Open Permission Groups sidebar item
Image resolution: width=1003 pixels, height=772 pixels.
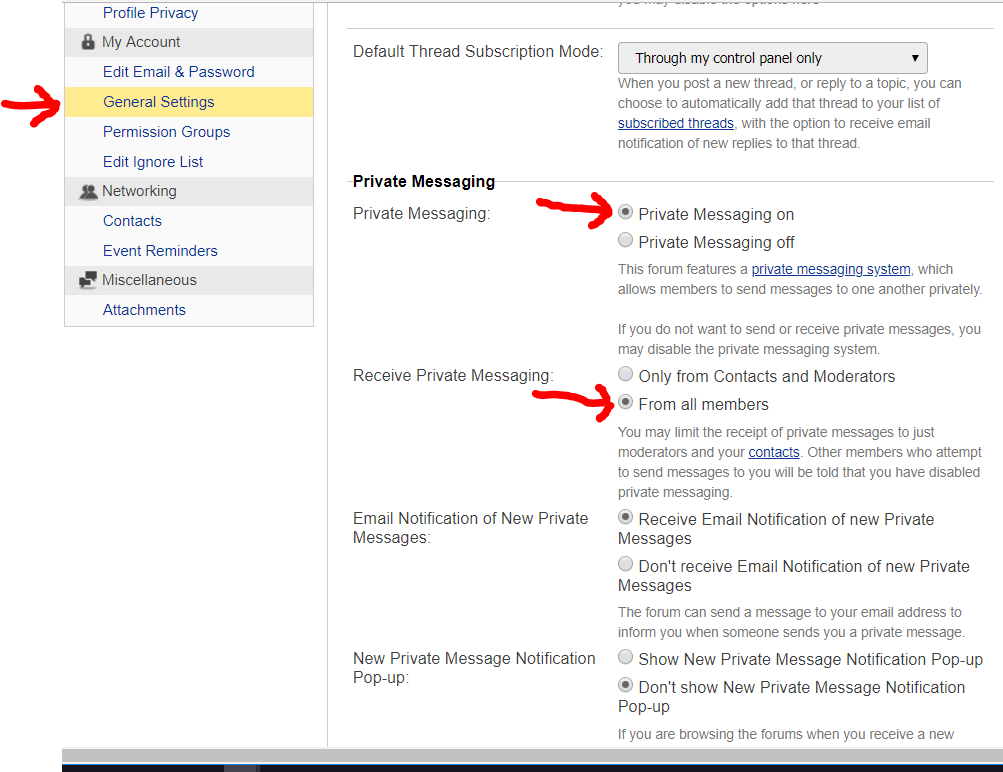click(166, 132)
